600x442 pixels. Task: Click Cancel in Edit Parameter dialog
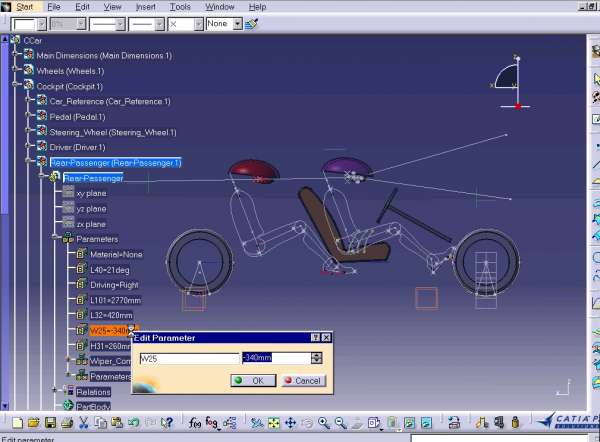[x=302, y=380]
